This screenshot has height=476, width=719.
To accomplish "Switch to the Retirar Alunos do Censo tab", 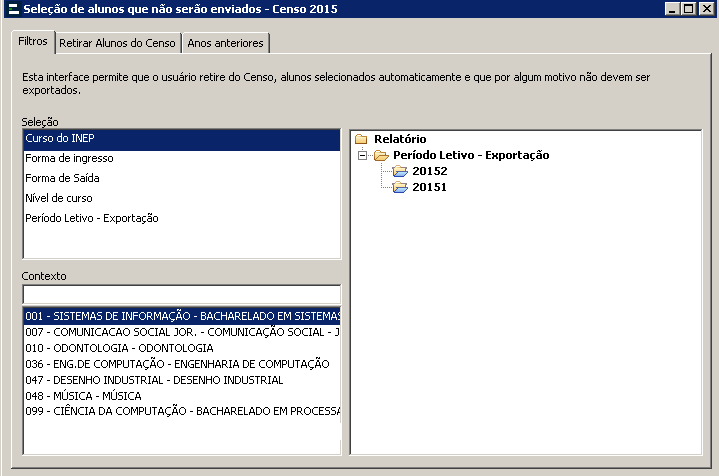I will point(117,43).
